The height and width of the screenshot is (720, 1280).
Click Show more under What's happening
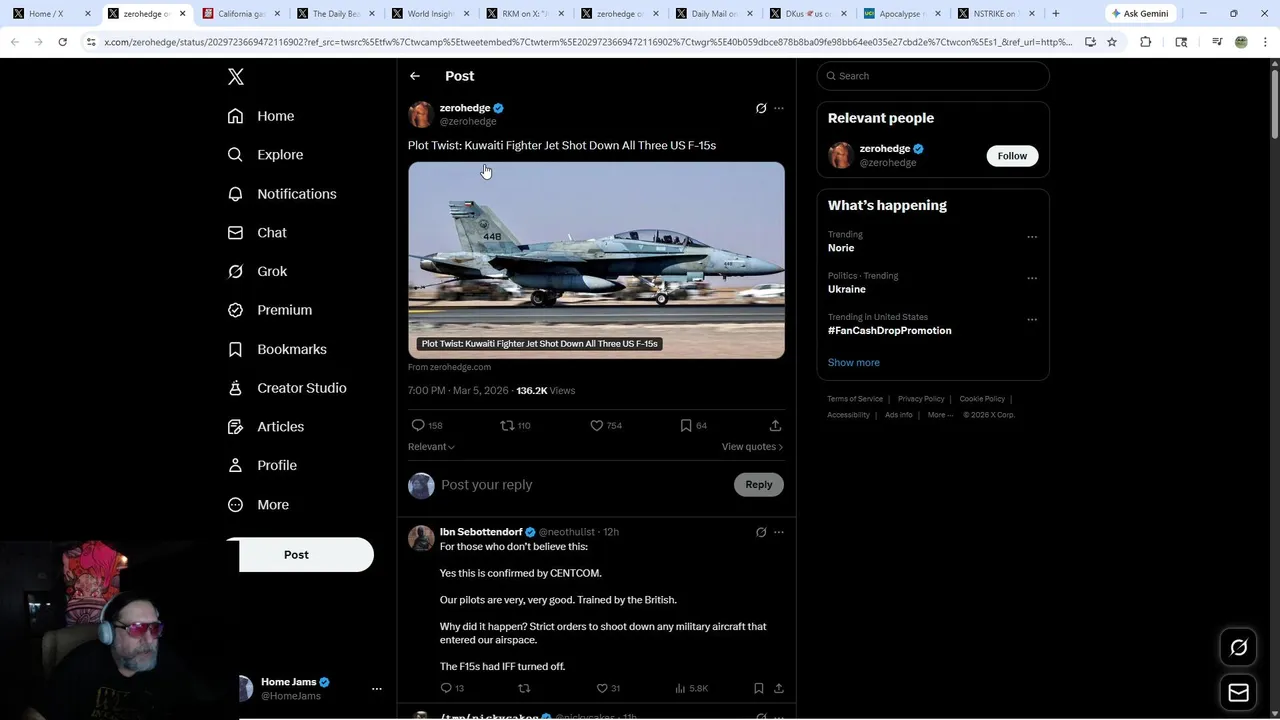point(854,363)
